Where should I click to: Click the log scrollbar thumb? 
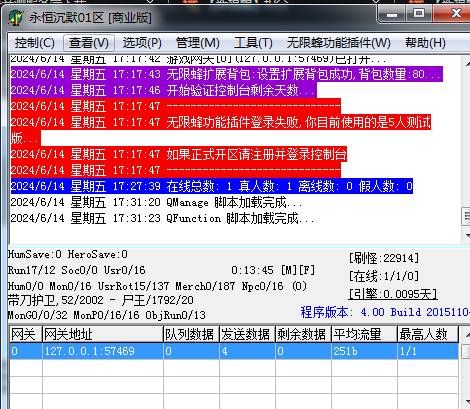click(466, 216)
